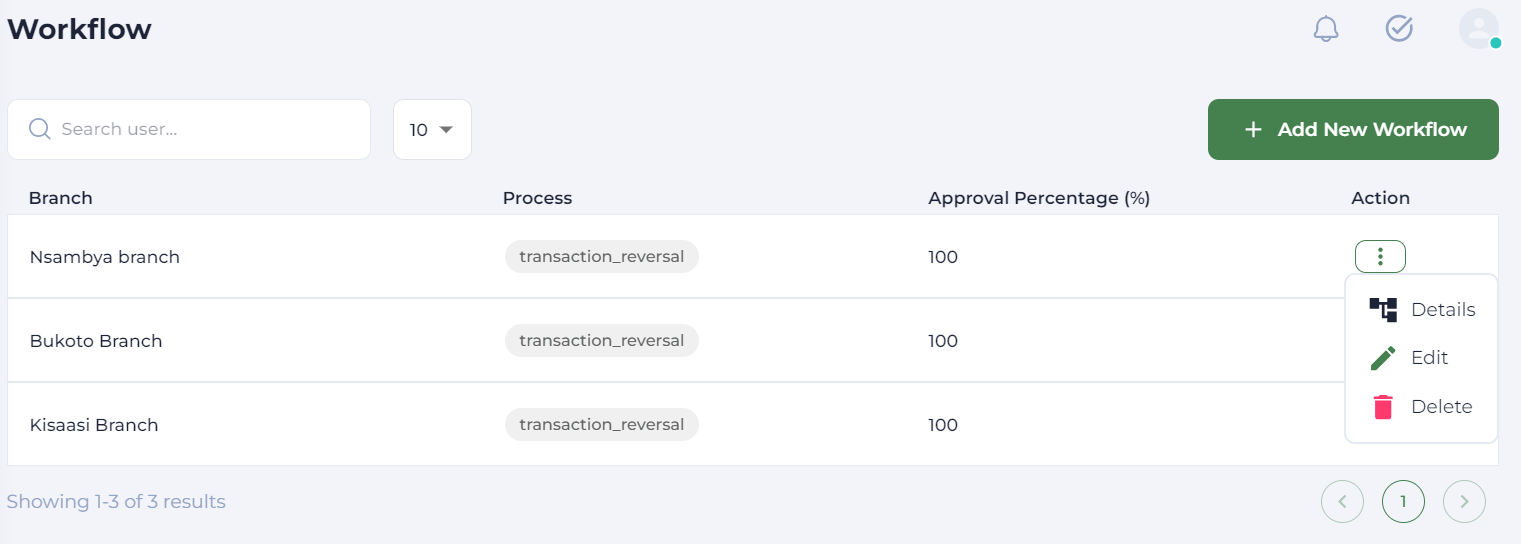Click the magnifier search icon
Image resolution: width=1521 pixels, height=544 pixels.
[x=40, y=129]
